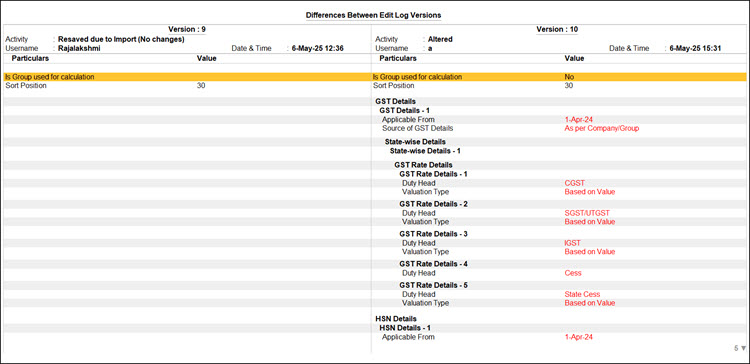Expand the GST Details section
Image resolution: width=750 pixels, height=364 pixels.
click(395, 101)
